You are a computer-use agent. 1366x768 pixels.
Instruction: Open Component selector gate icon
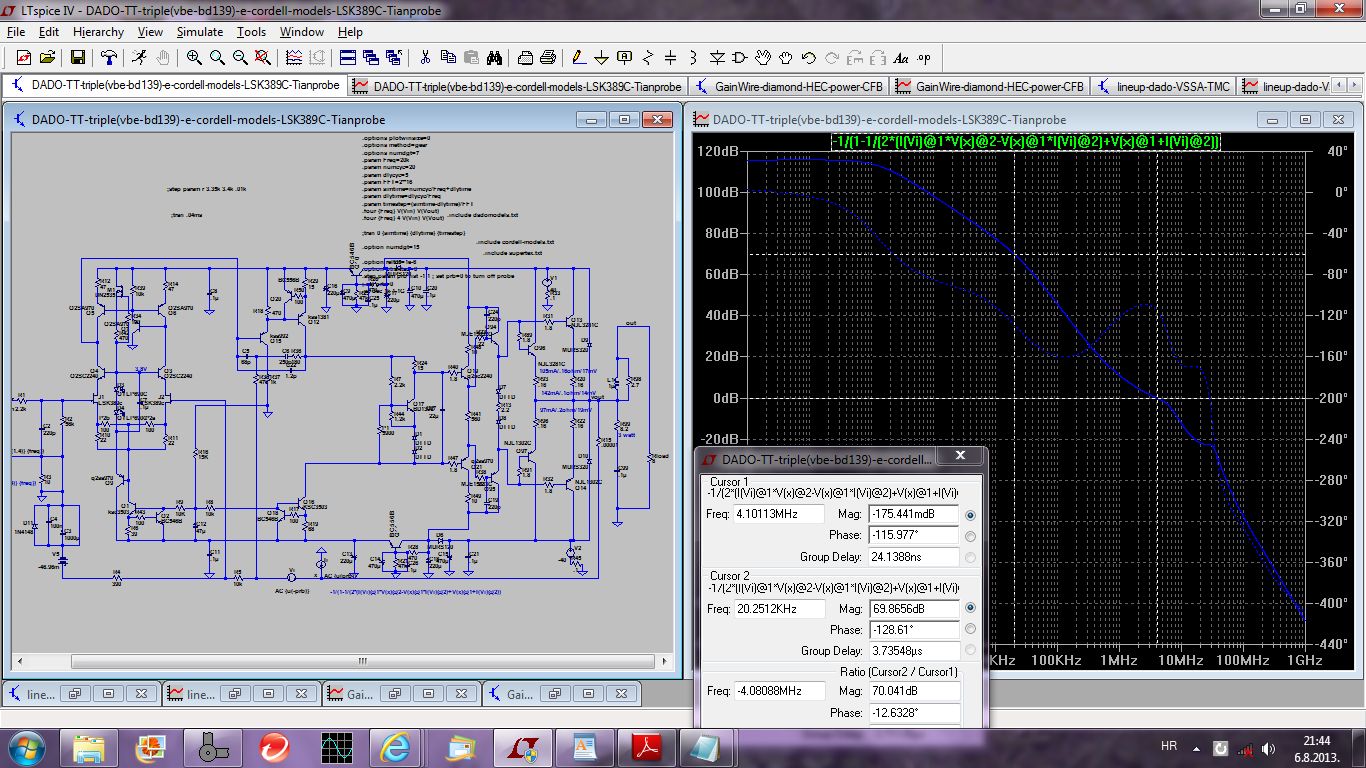coord(740,57)
